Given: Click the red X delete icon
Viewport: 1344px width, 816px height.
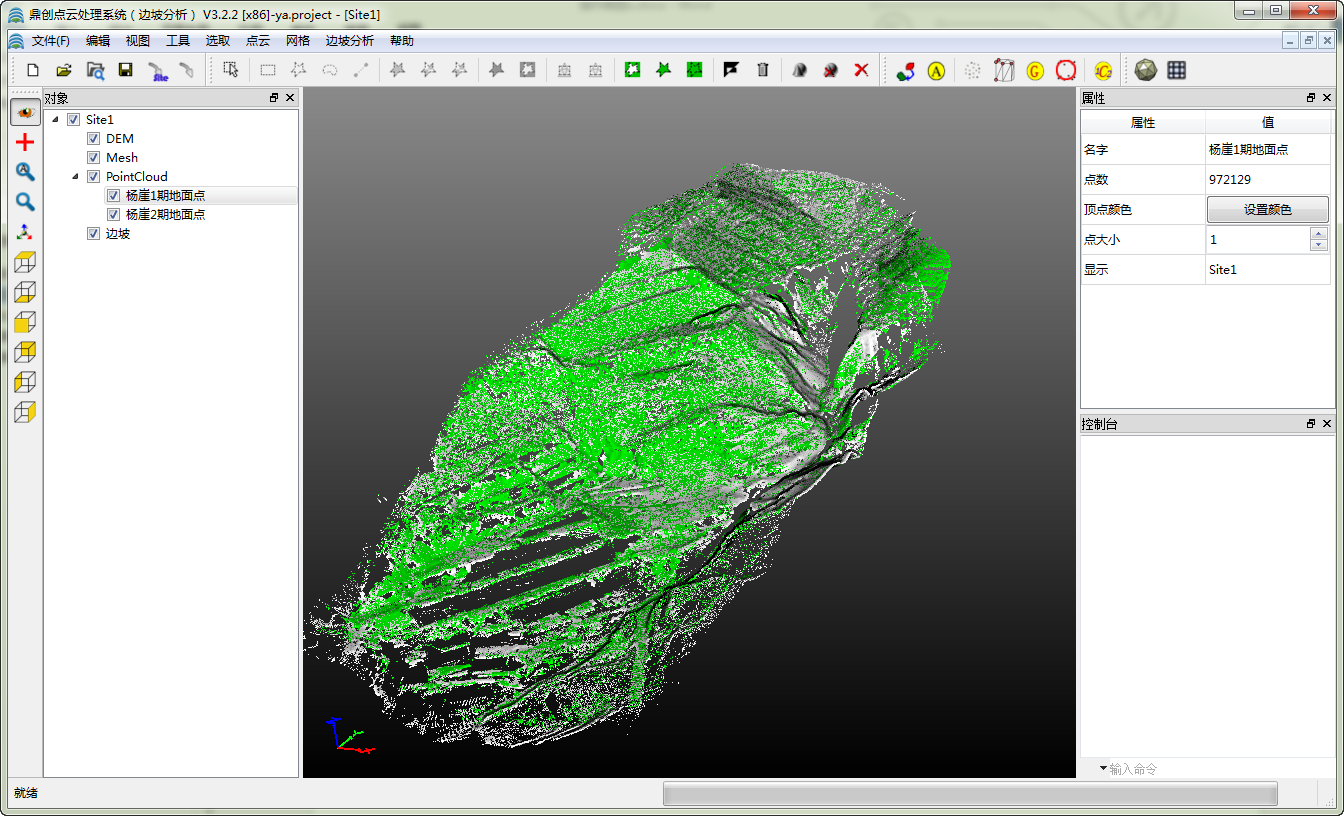Looking at the screenshot, I should 861,70.
